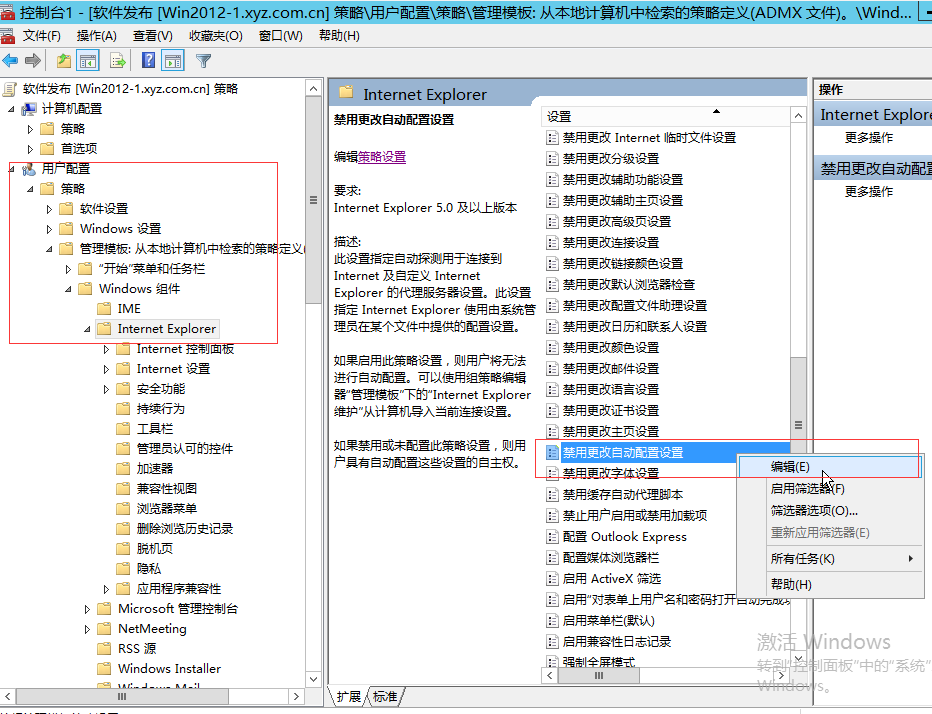
Task: Click the settings list scroll-up arrow
Action: click(798, 116)
